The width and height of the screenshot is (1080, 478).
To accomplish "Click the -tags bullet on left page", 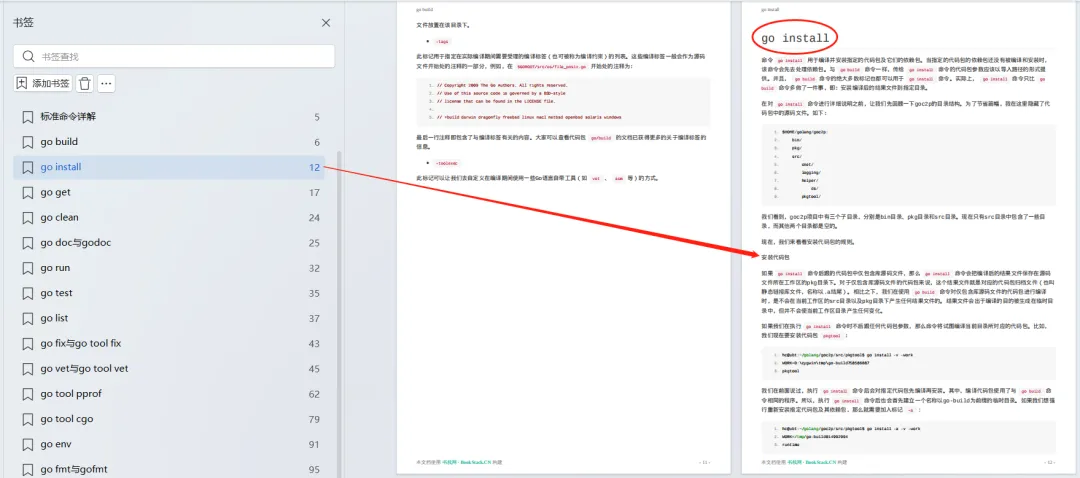I will coord(442,41).
